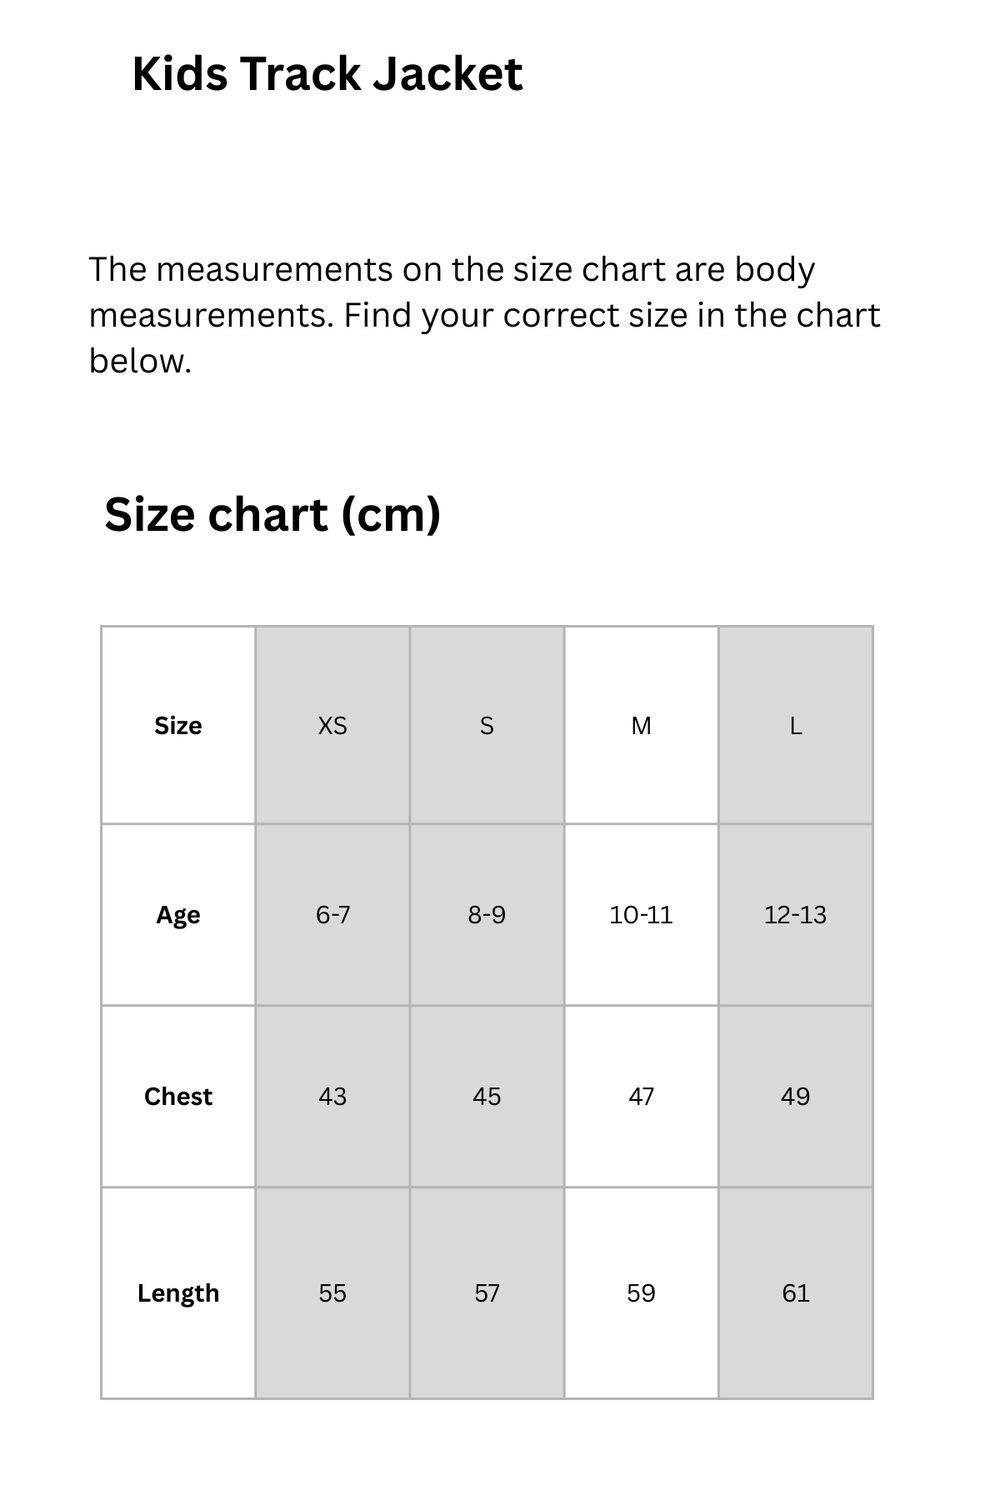1000x1500 pixels.
Task: Click the length value 61 cell
Action: tap(796, 1293)
